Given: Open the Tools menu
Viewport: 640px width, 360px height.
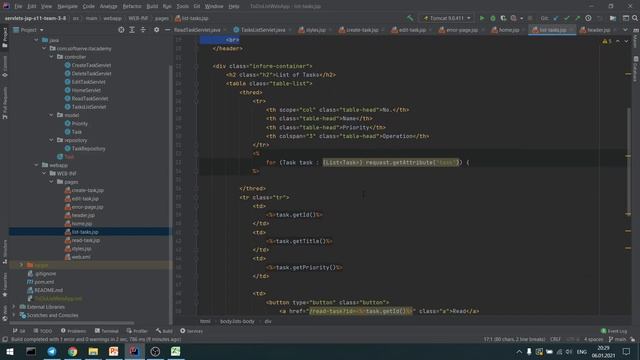Looking at the screenshot, I should (x=182, y=7).
